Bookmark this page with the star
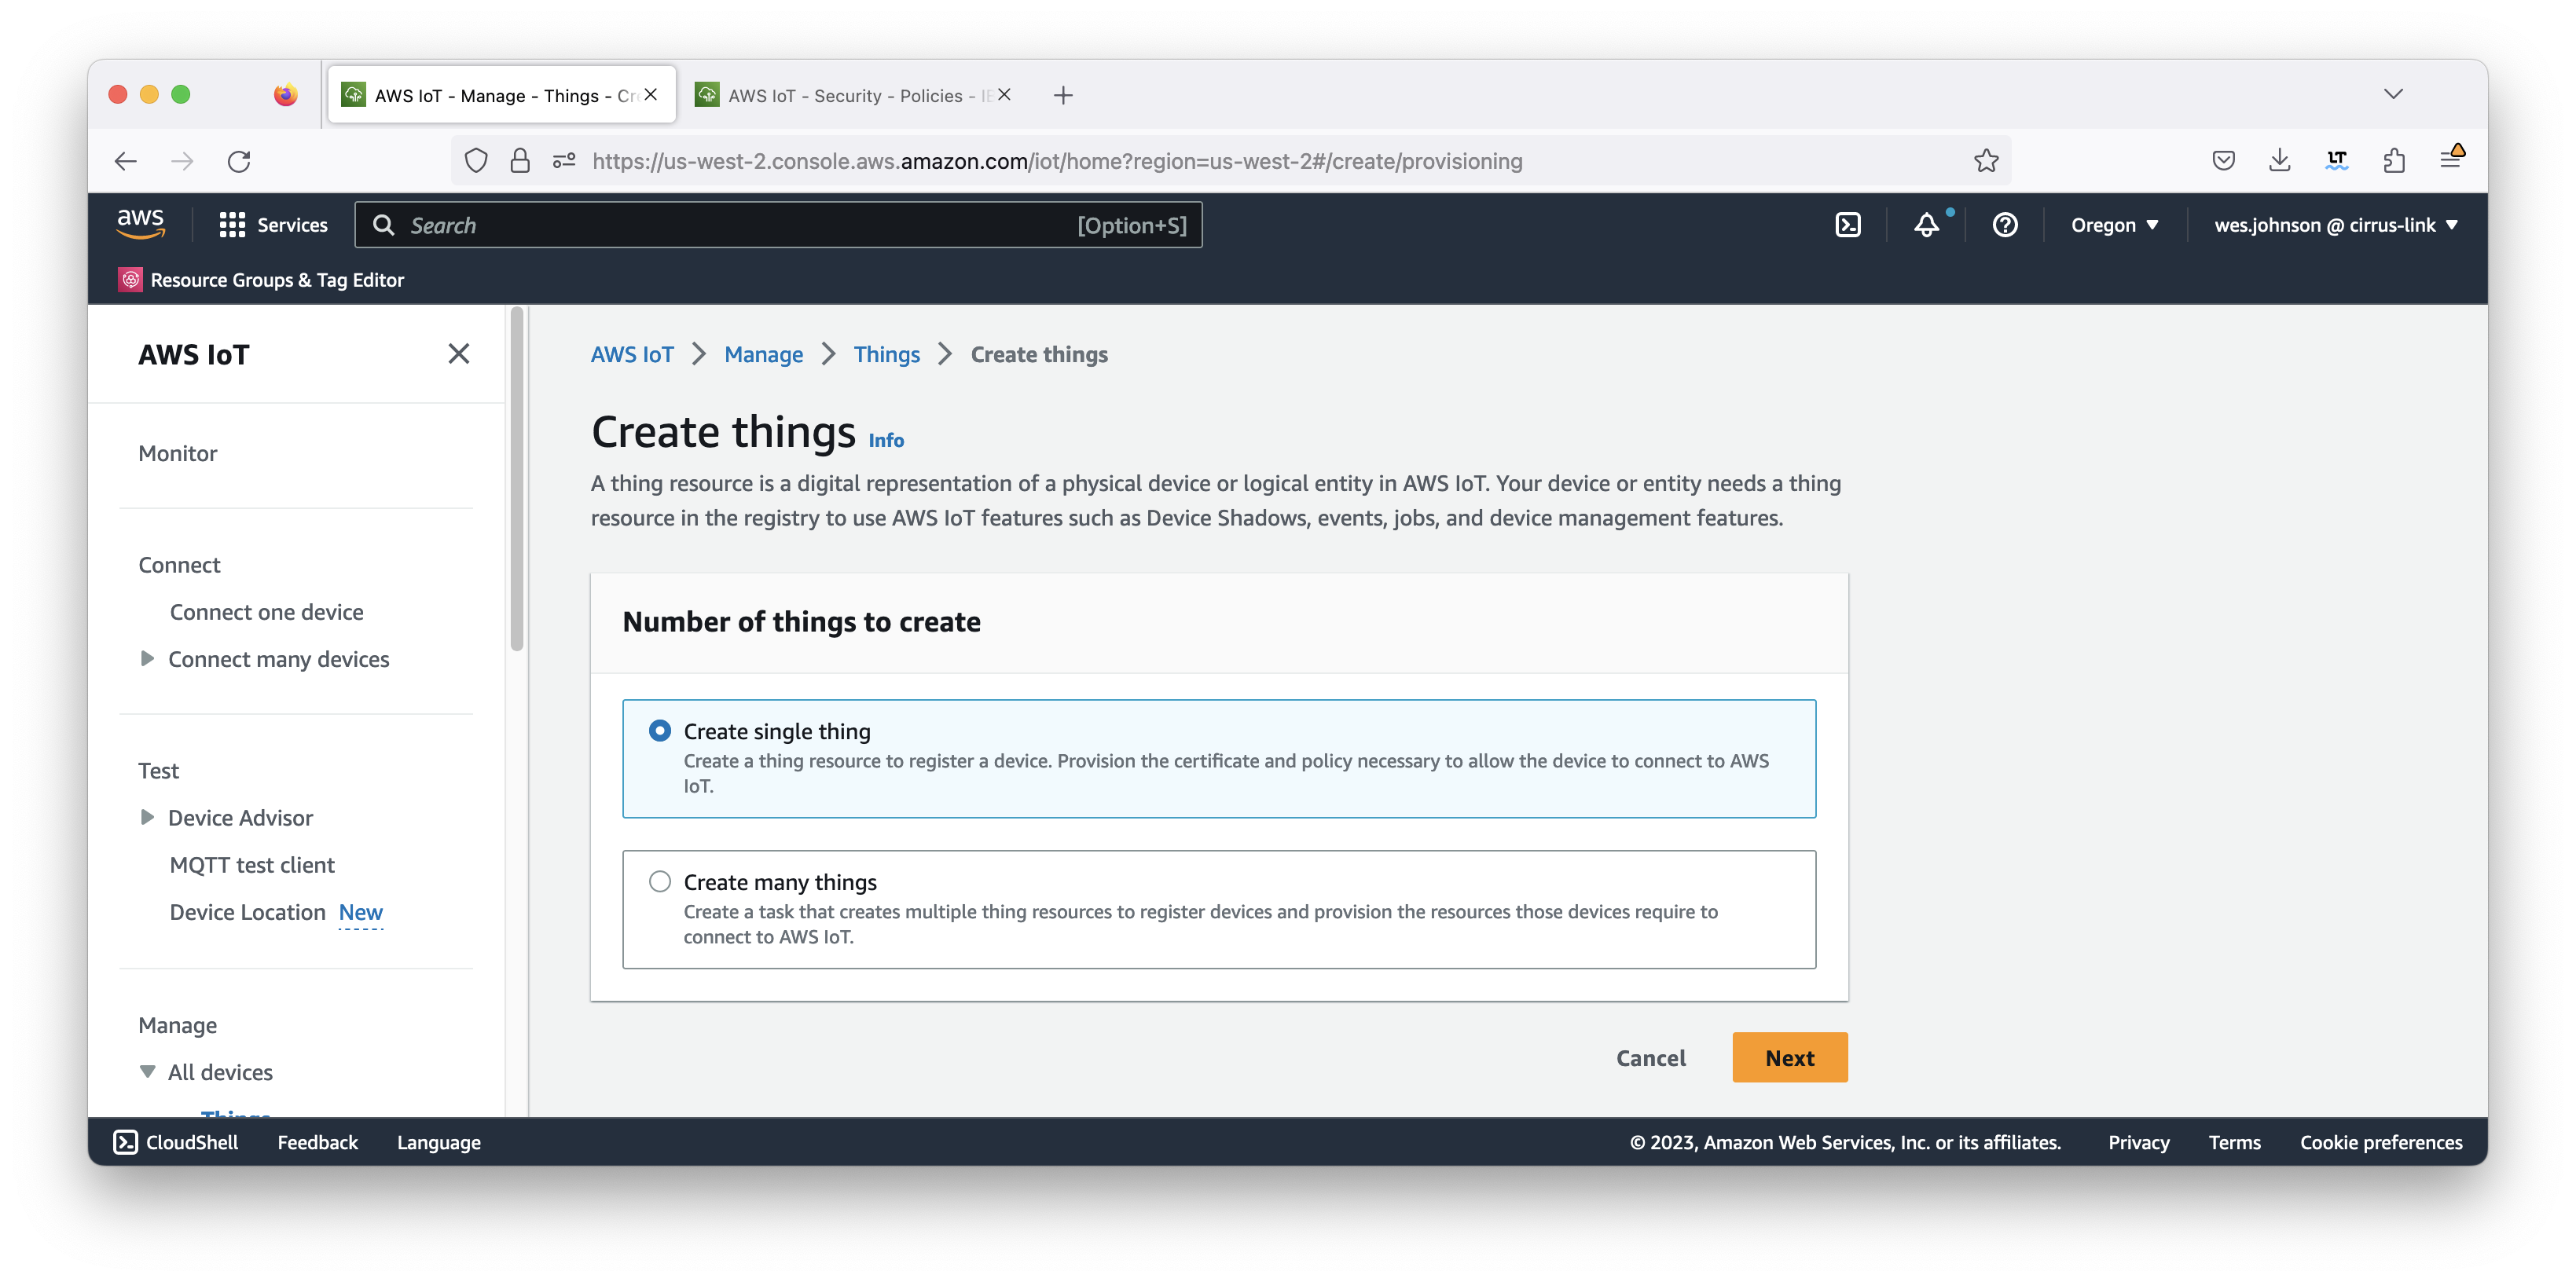Image resolution: width=2576 pixels, height=1282 pixels. tap(1986, 161)
